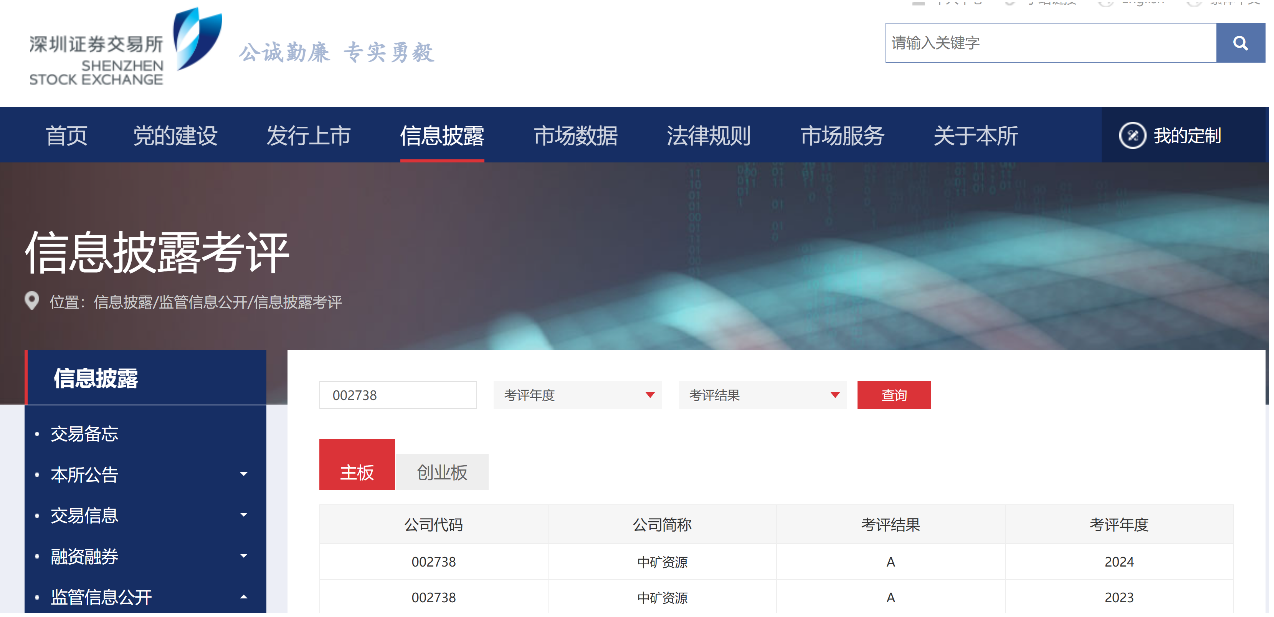Expand the 交易信息 sidebar menu

tap(243, 515)
